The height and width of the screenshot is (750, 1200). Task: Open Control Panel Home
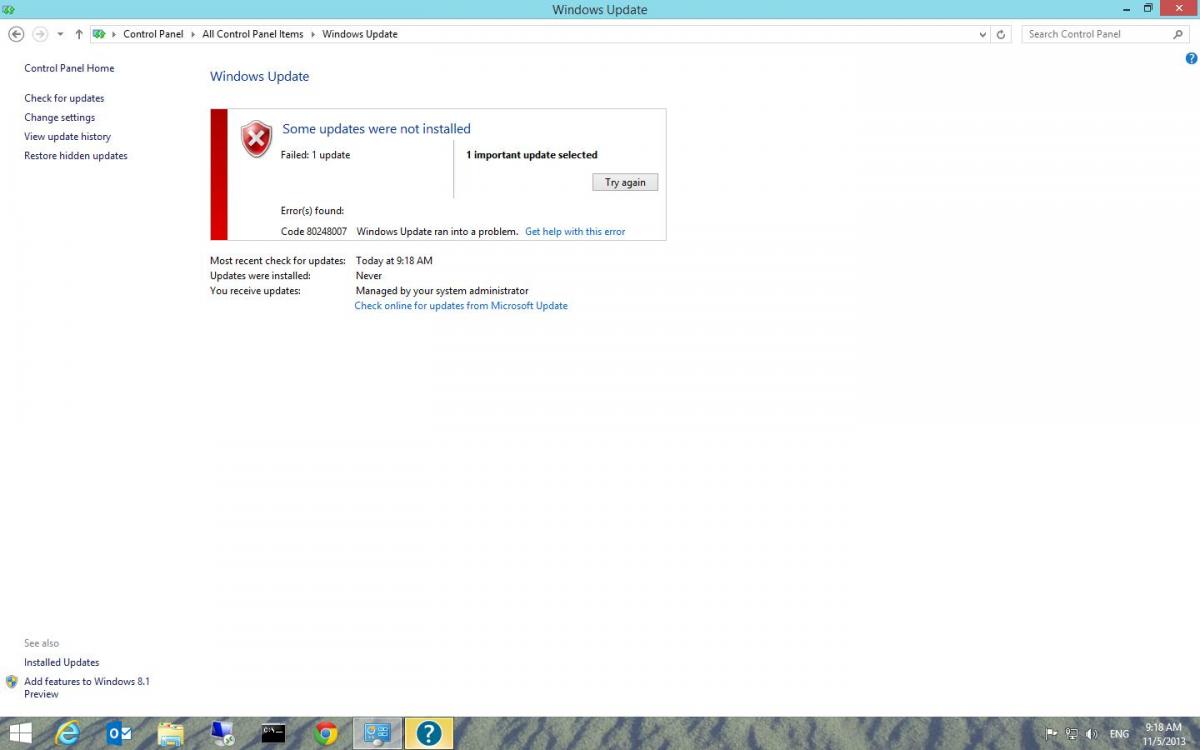coord(69,68)
